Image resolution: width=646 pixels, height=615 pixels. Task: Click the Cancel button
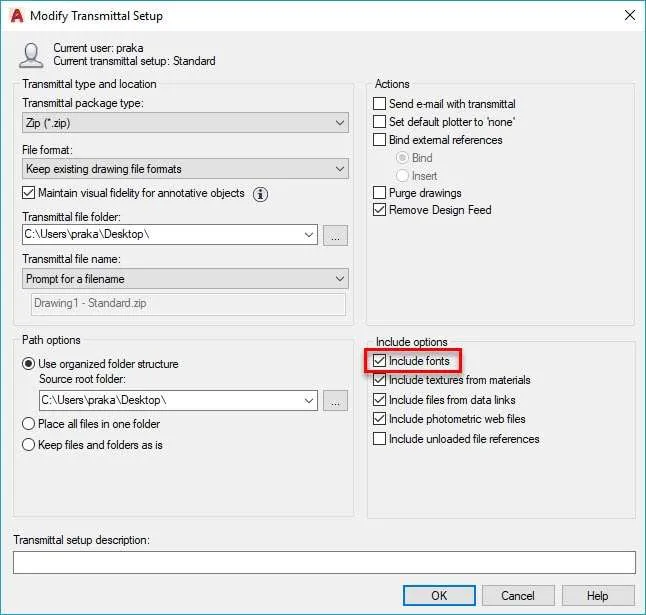pyautogui.click(x=518, y=596)
